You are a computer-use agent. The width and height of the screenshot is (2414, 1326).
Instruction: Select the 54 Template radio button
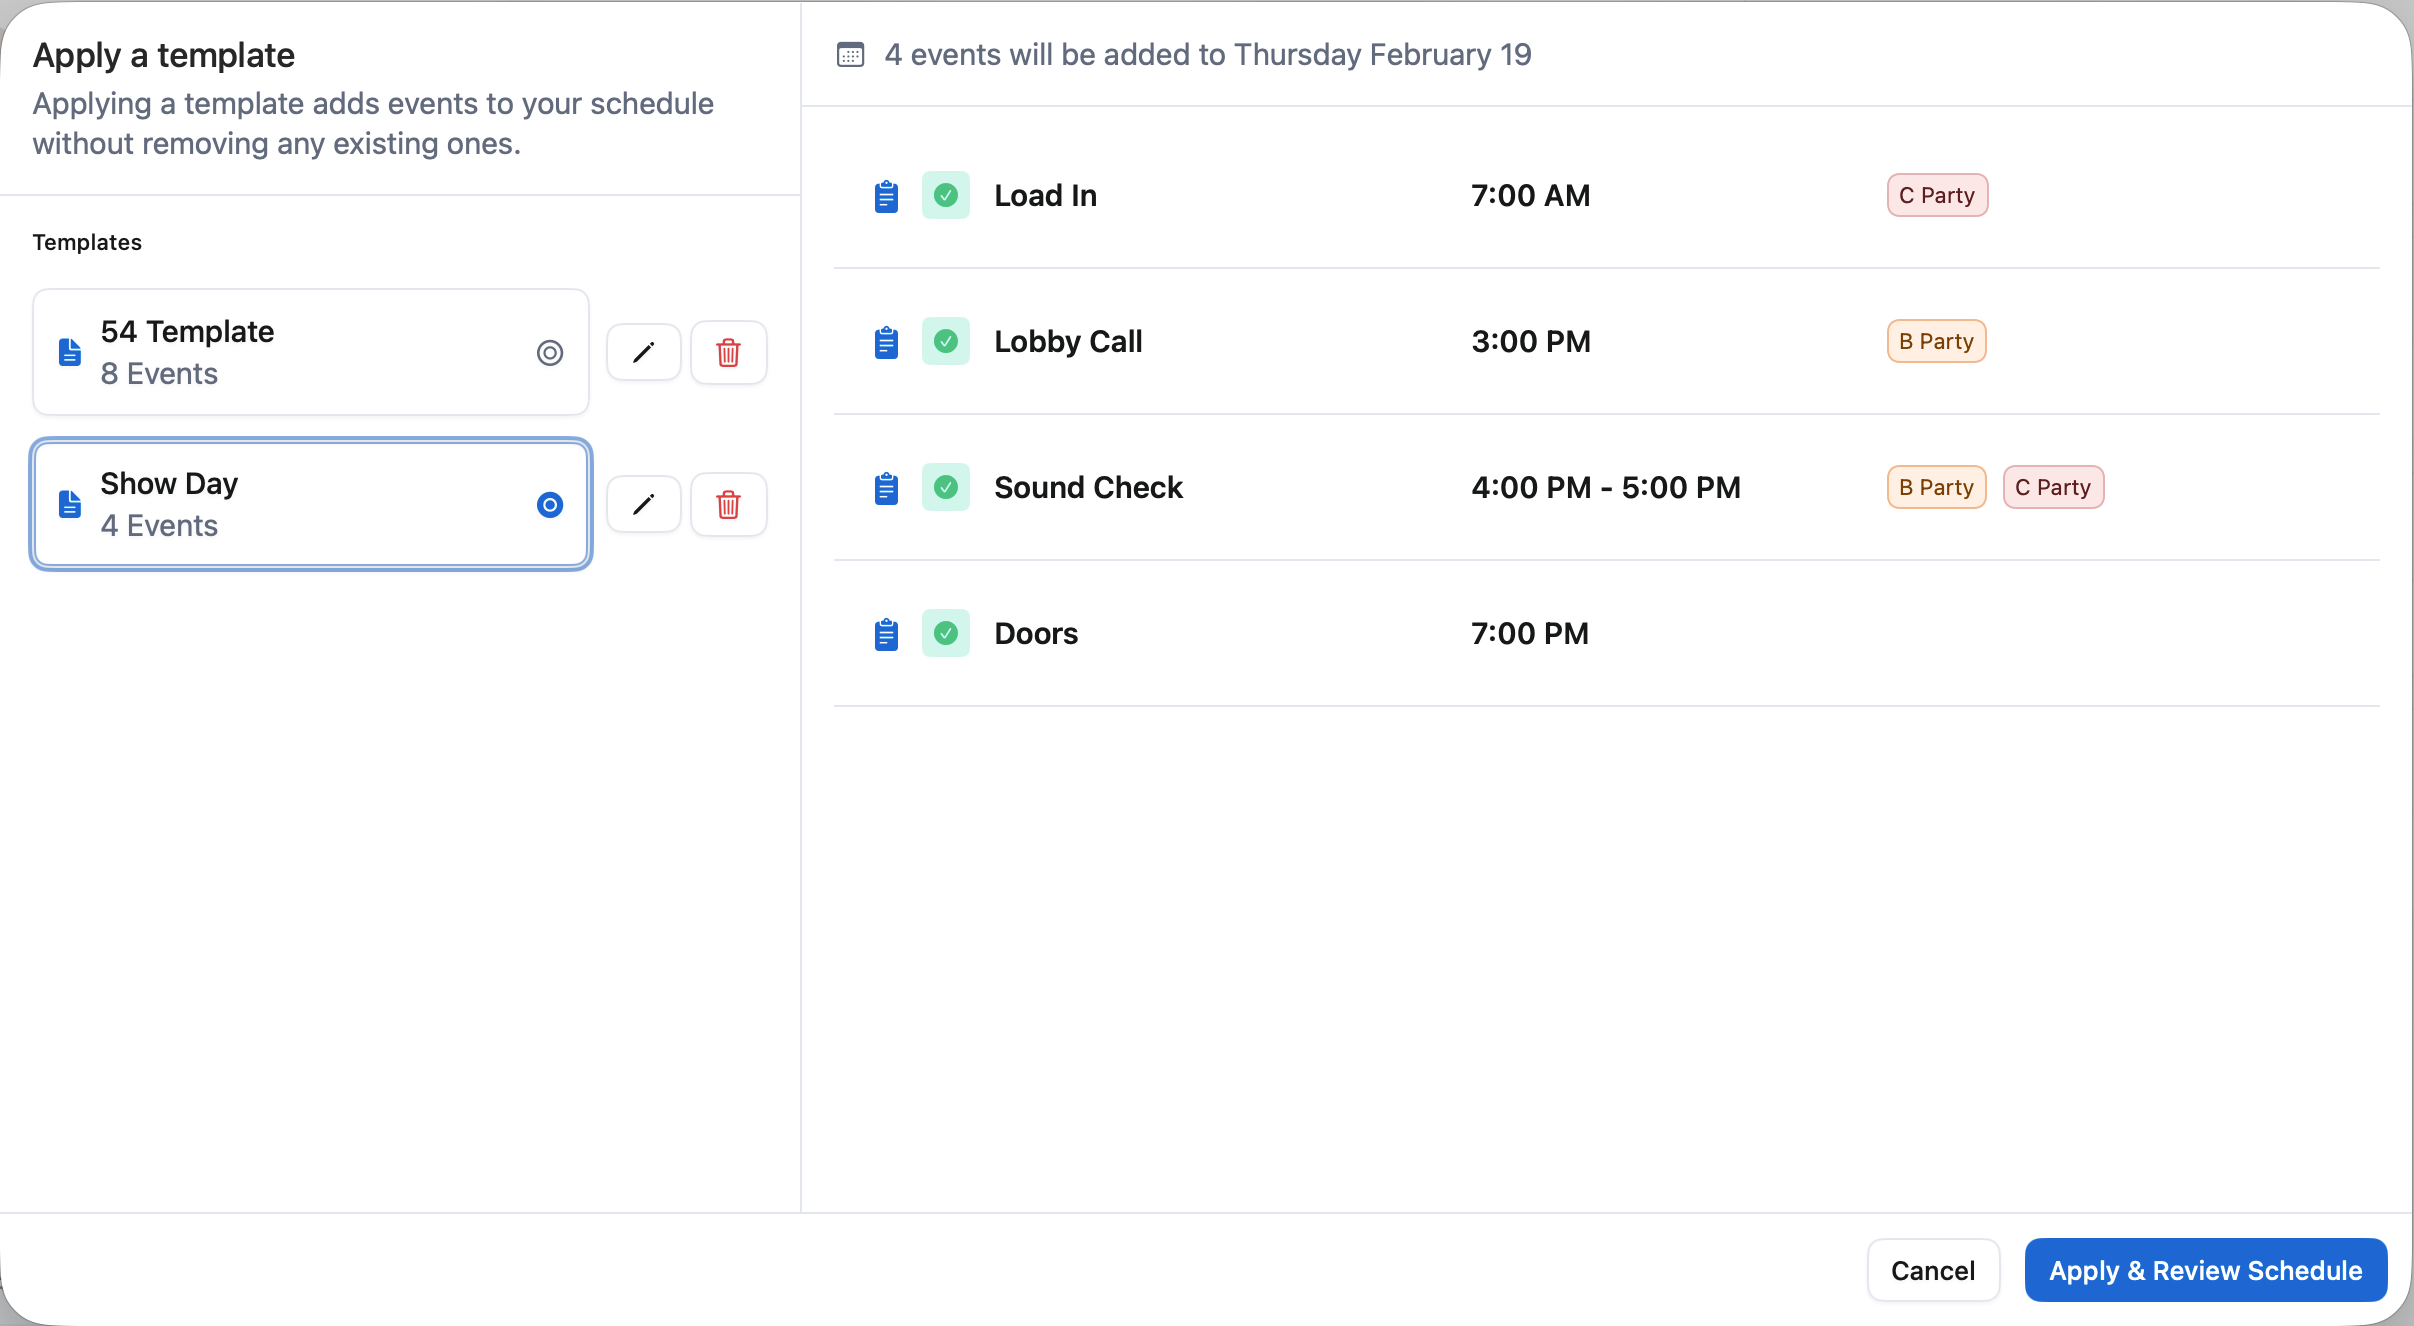click(550, 352)
